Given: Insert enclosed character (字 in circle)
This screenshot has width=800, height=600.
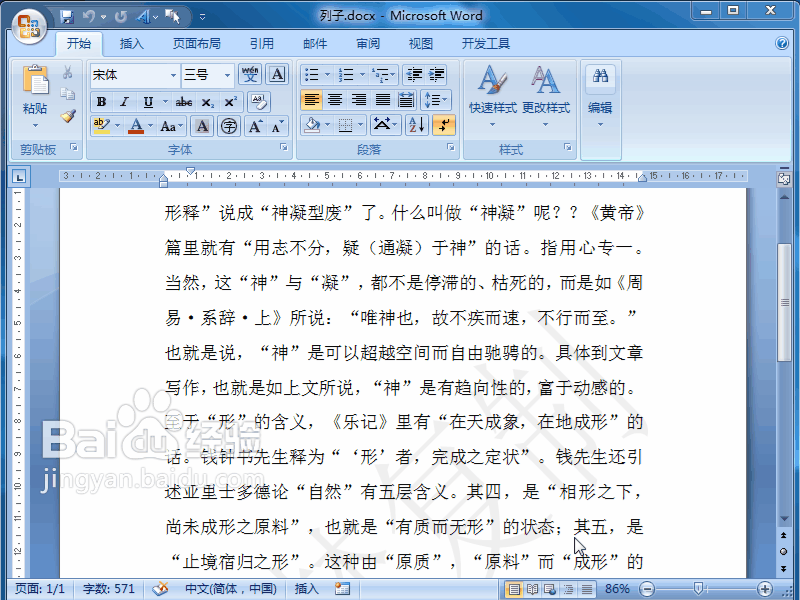Looking at the screenshot, I should point(229,126).
